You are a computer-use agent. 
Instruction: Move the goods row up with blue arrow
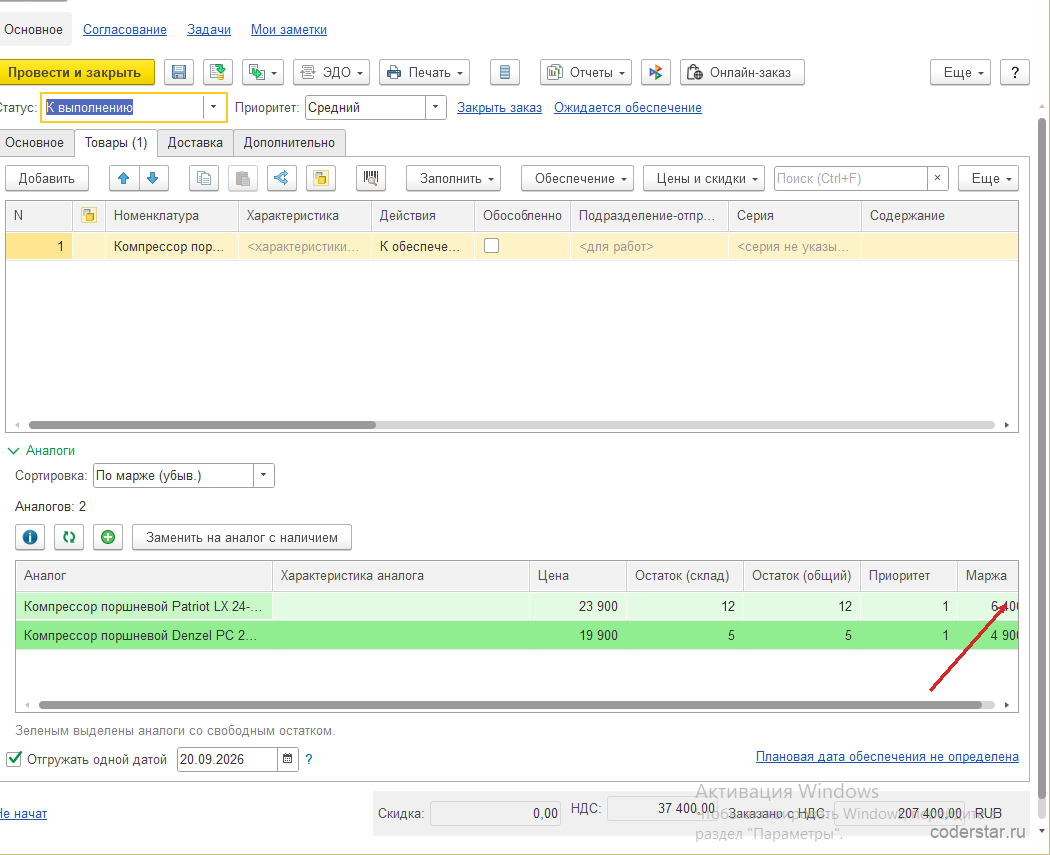pos(124,178)
